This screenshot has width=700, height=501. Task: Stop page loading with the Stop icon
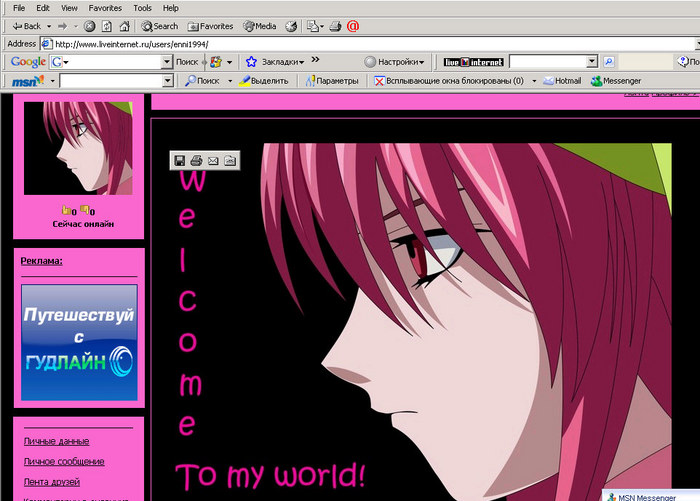coord(89,26)
